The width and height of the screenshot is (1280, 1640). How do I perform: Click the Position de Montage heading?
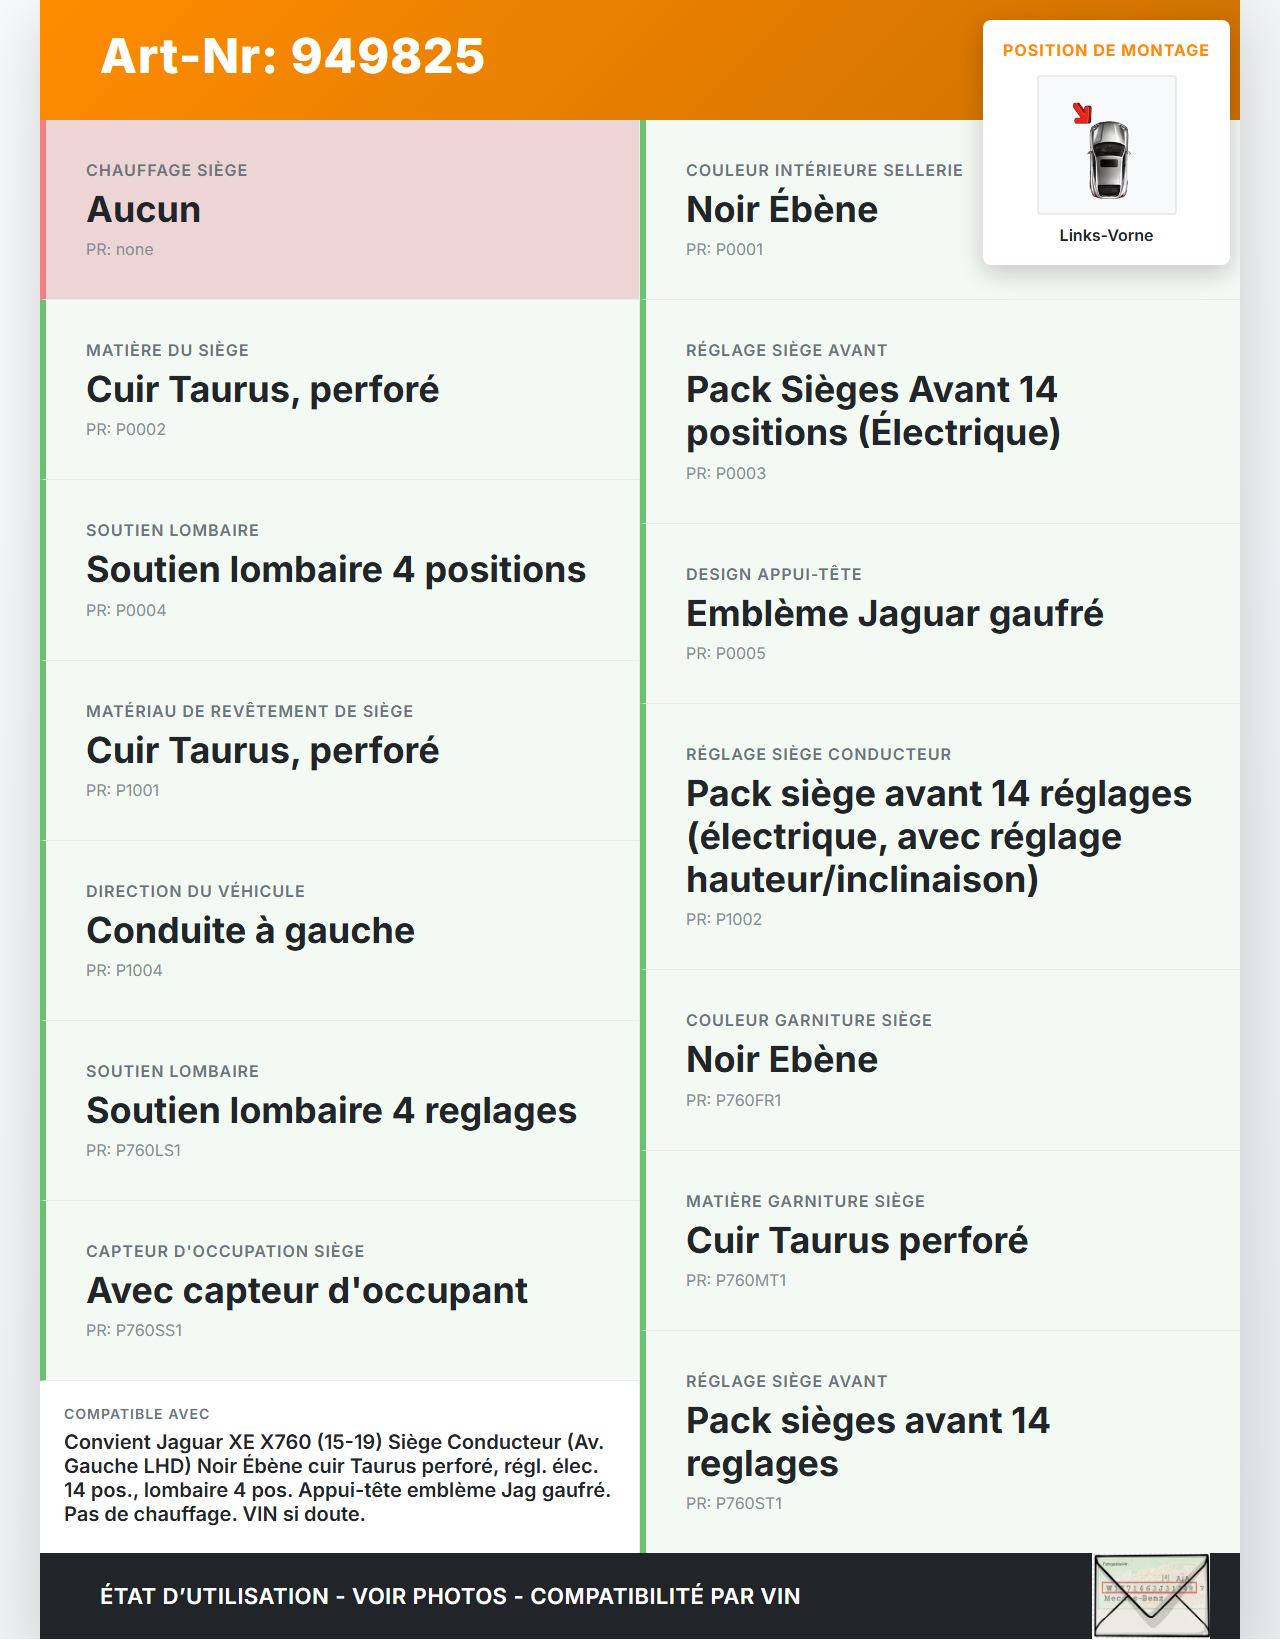click(1105, 50)
